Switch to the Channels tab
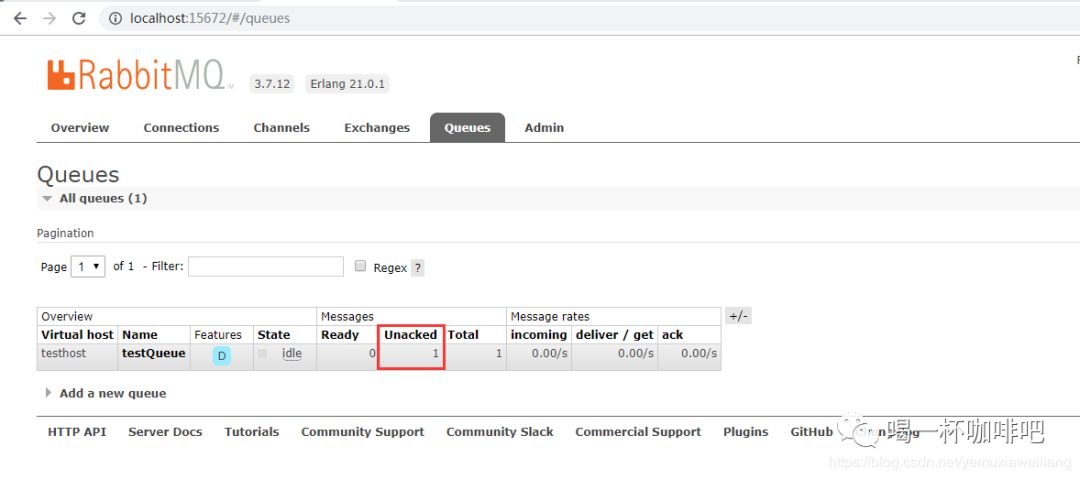The image size is (1080, 479). [282, 128]
